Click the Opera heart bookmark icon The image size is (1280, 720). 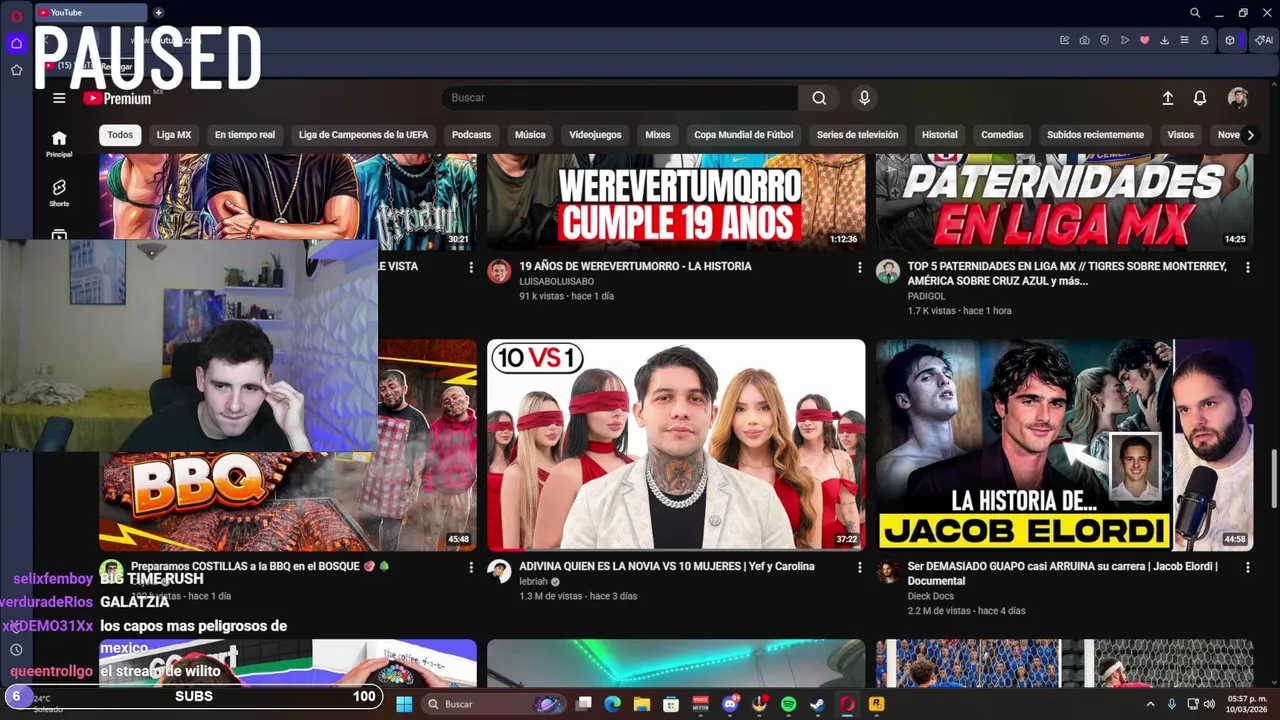1145,40
